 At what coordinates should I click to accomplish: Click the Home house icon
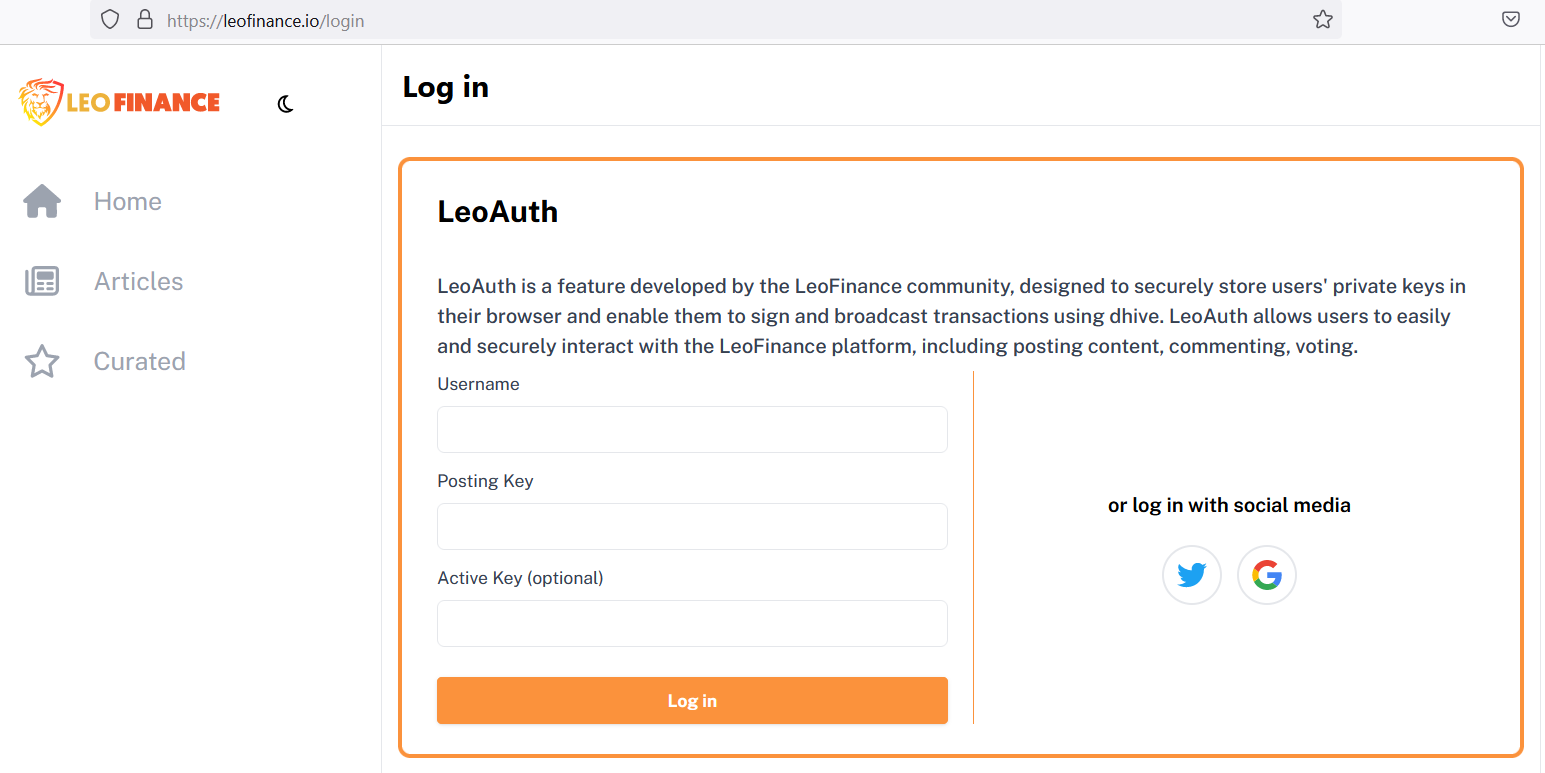click(42, 201)
